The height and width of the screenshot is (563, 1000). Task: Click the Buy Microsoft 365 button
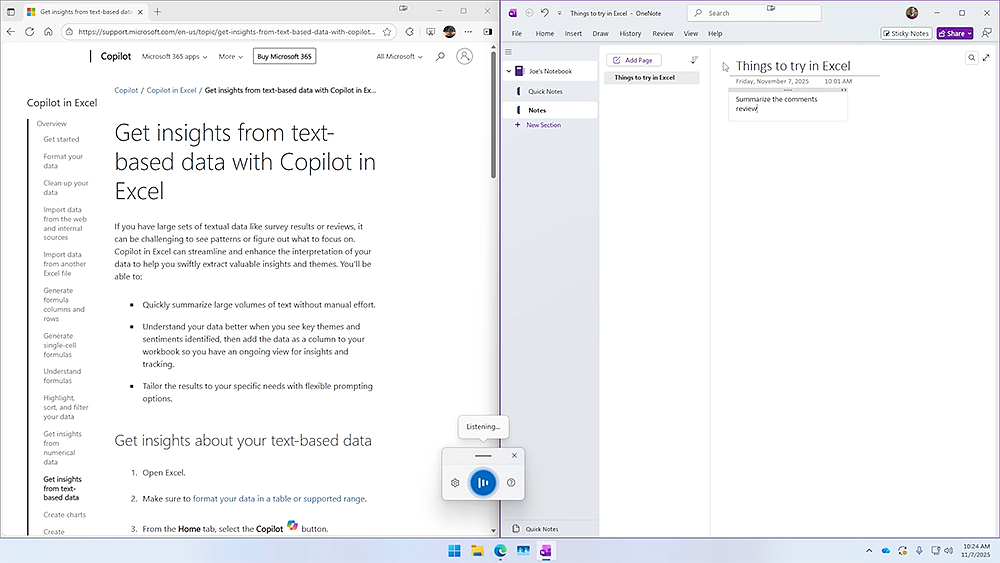[284, 57]
